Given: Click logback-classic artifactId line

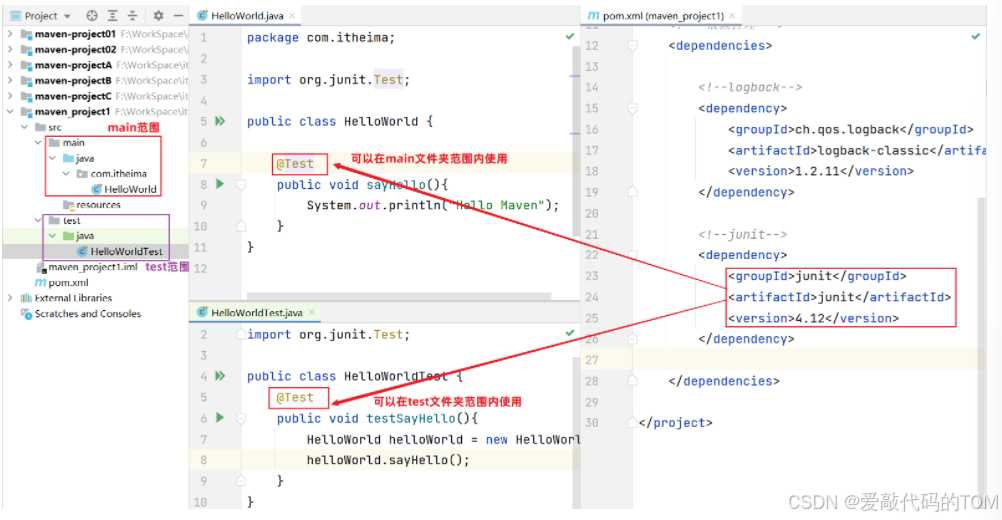Looking at the screenshot, I should pyautogui.click(x=857, y=151).
